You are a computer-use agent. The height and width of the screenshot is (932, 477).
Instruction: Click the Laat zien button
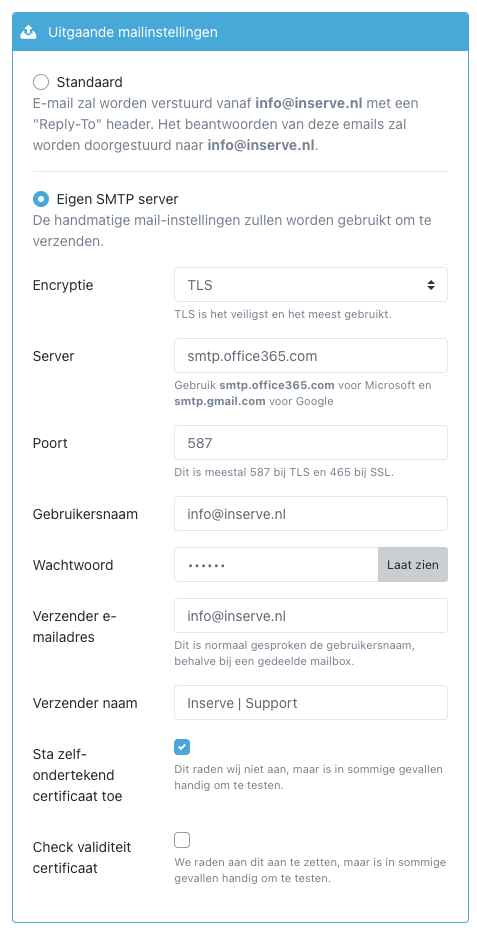[x=413, y=565]
